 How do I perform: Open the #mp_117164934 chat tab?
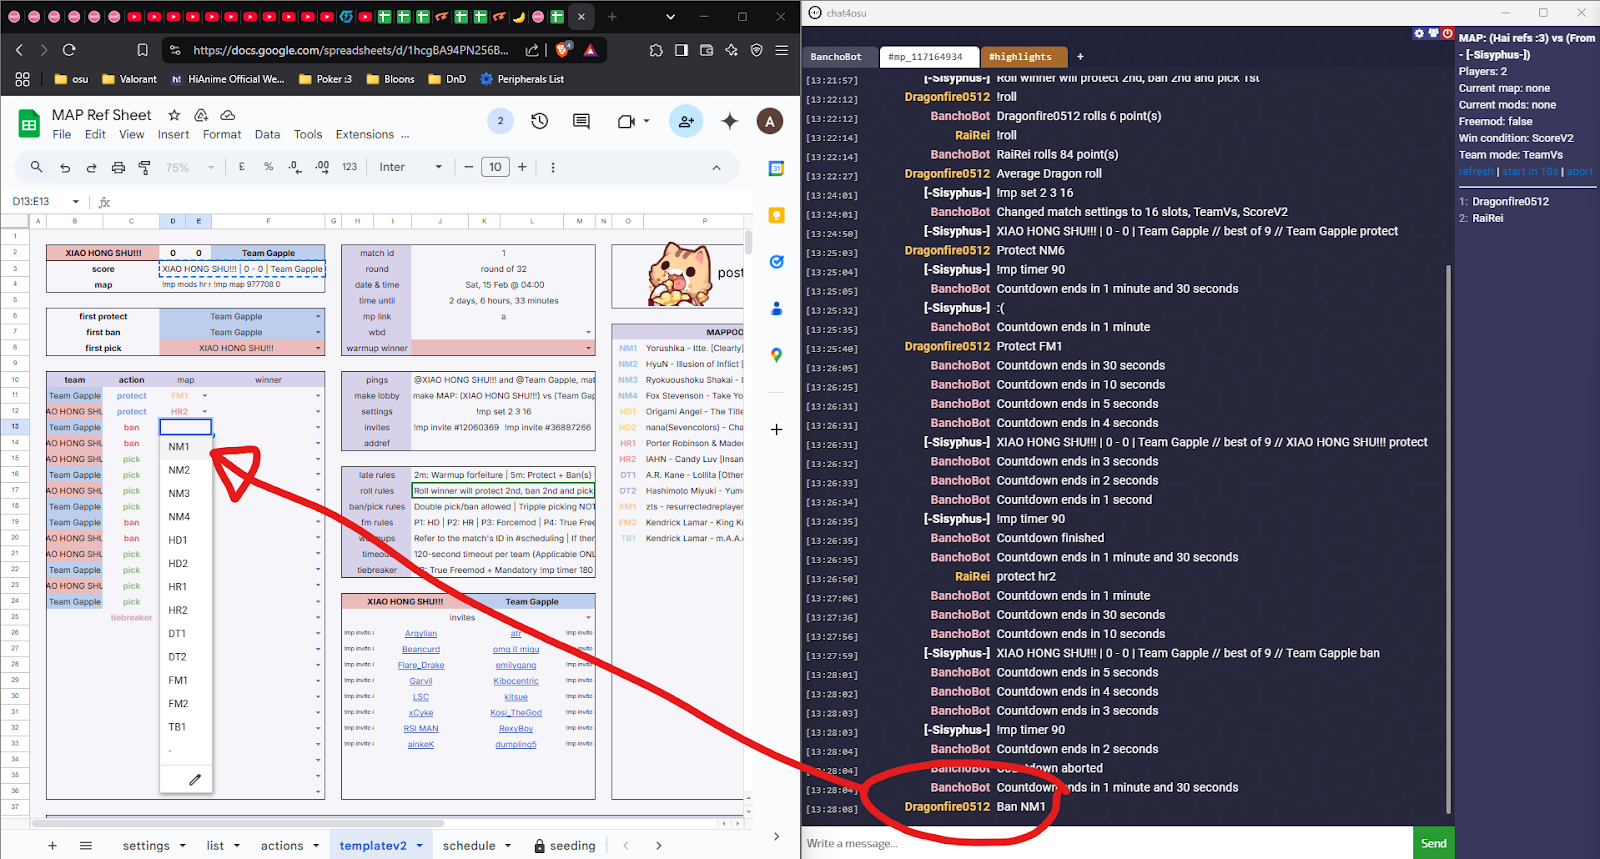tap(926, 57)
